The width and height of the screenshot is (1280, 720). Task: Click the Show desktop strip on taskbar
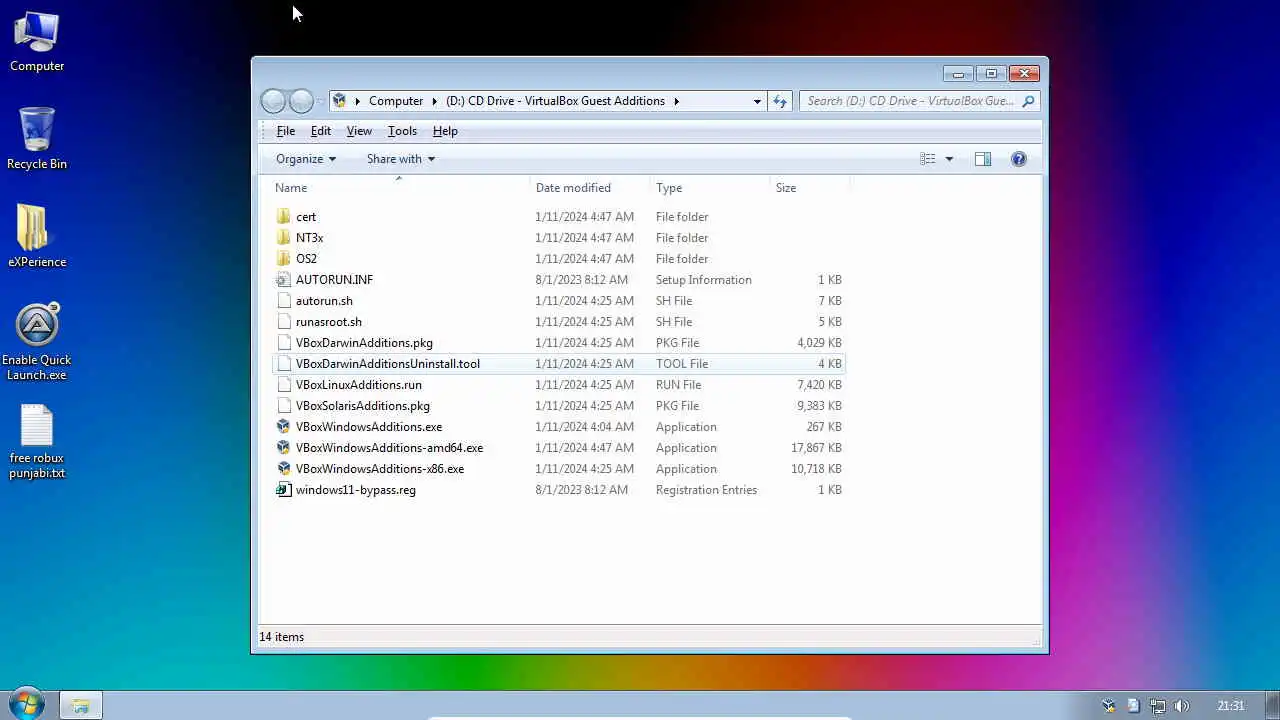(1271, 706)
